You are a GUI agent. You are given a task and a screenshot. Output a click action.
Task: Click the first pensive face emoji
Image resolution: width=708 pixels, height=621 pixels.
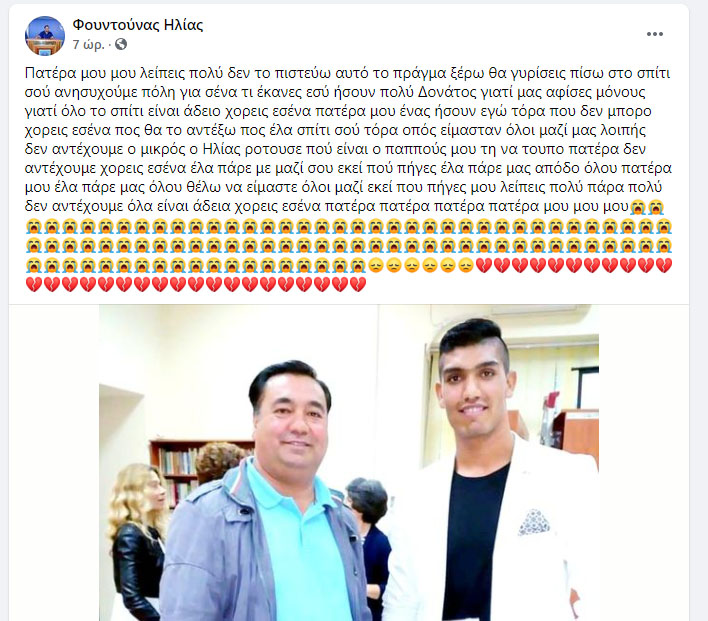376,265
